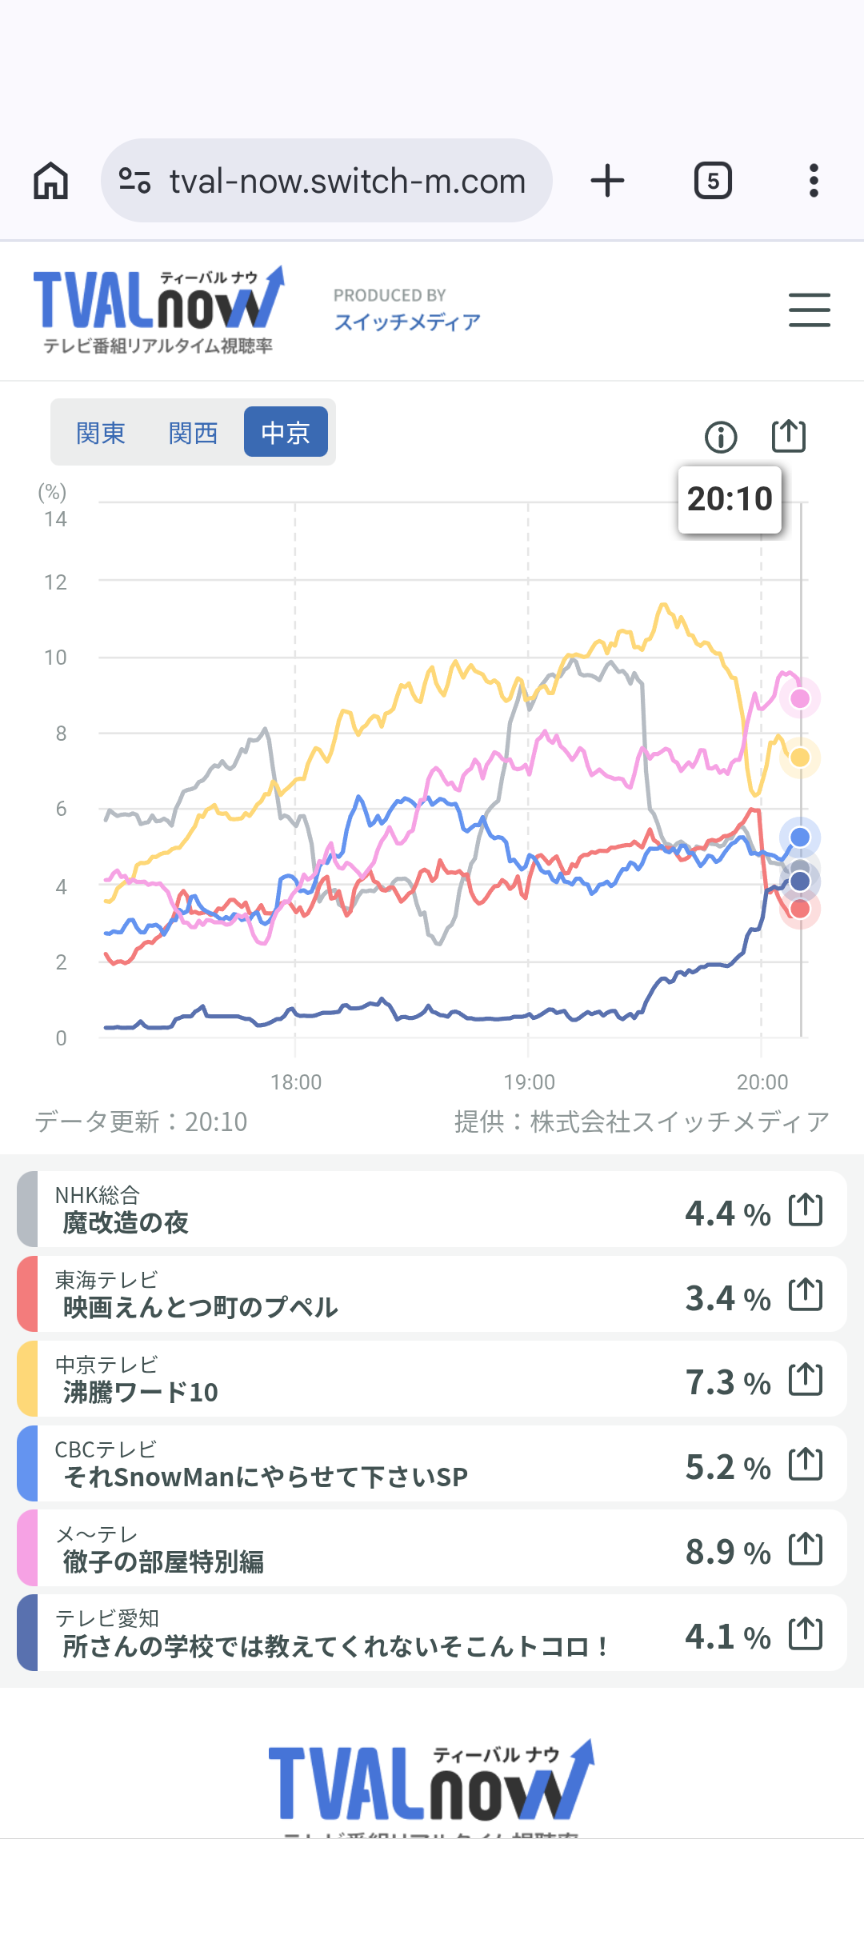
Task: Click the pink メ〜テレ data point on chart
Action: coord(800,698)
